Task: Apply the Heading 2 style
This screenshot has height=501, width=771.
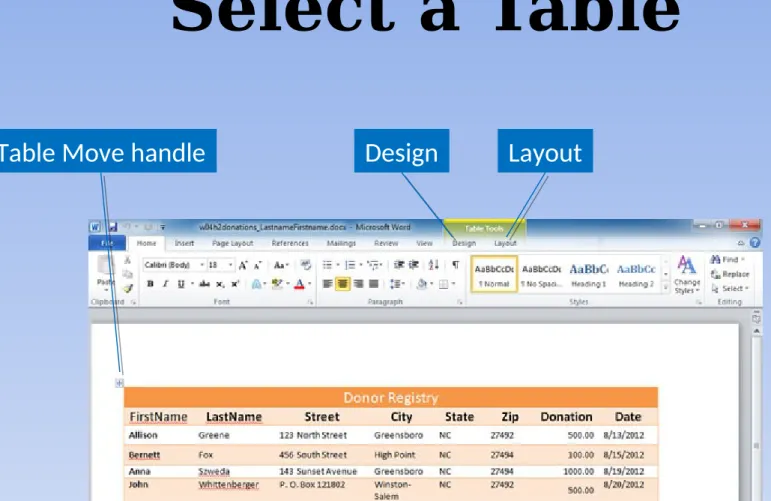Action: (636, 274)
